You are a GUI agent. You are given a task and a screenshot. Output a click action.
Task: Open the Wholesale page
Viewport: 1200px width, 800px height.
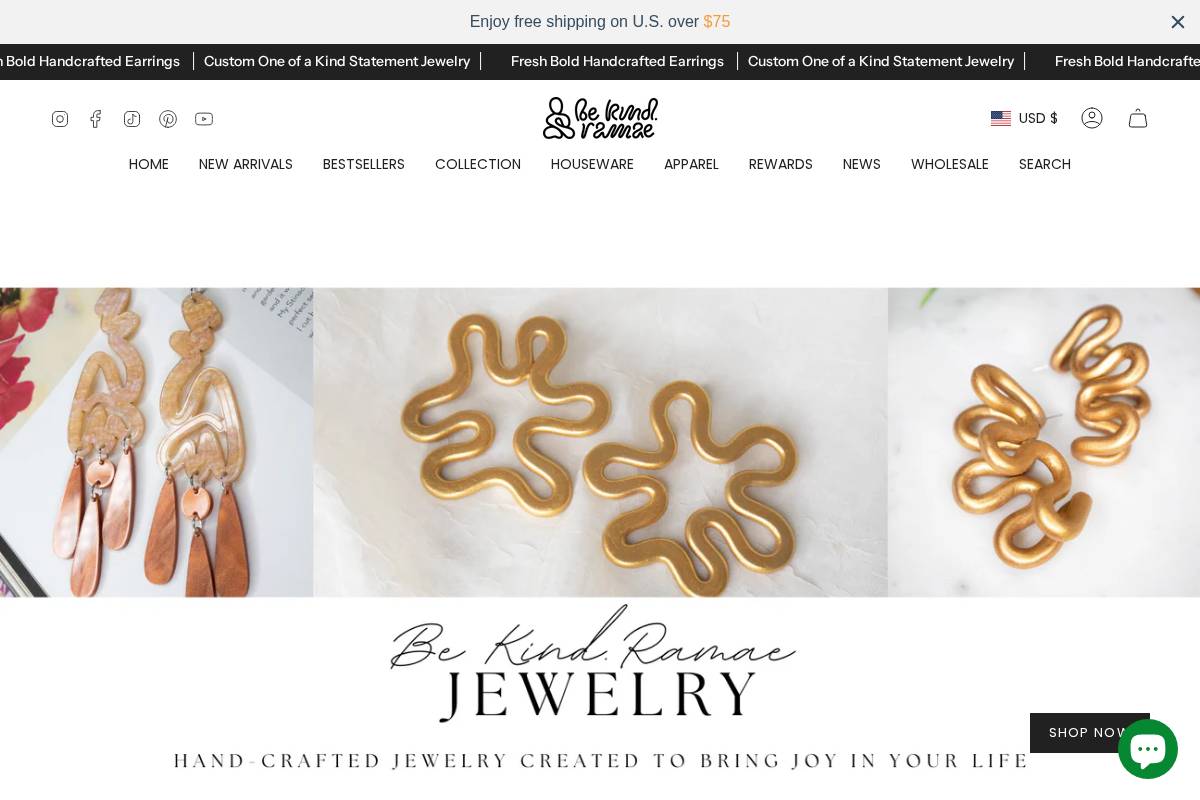point(950,164)
